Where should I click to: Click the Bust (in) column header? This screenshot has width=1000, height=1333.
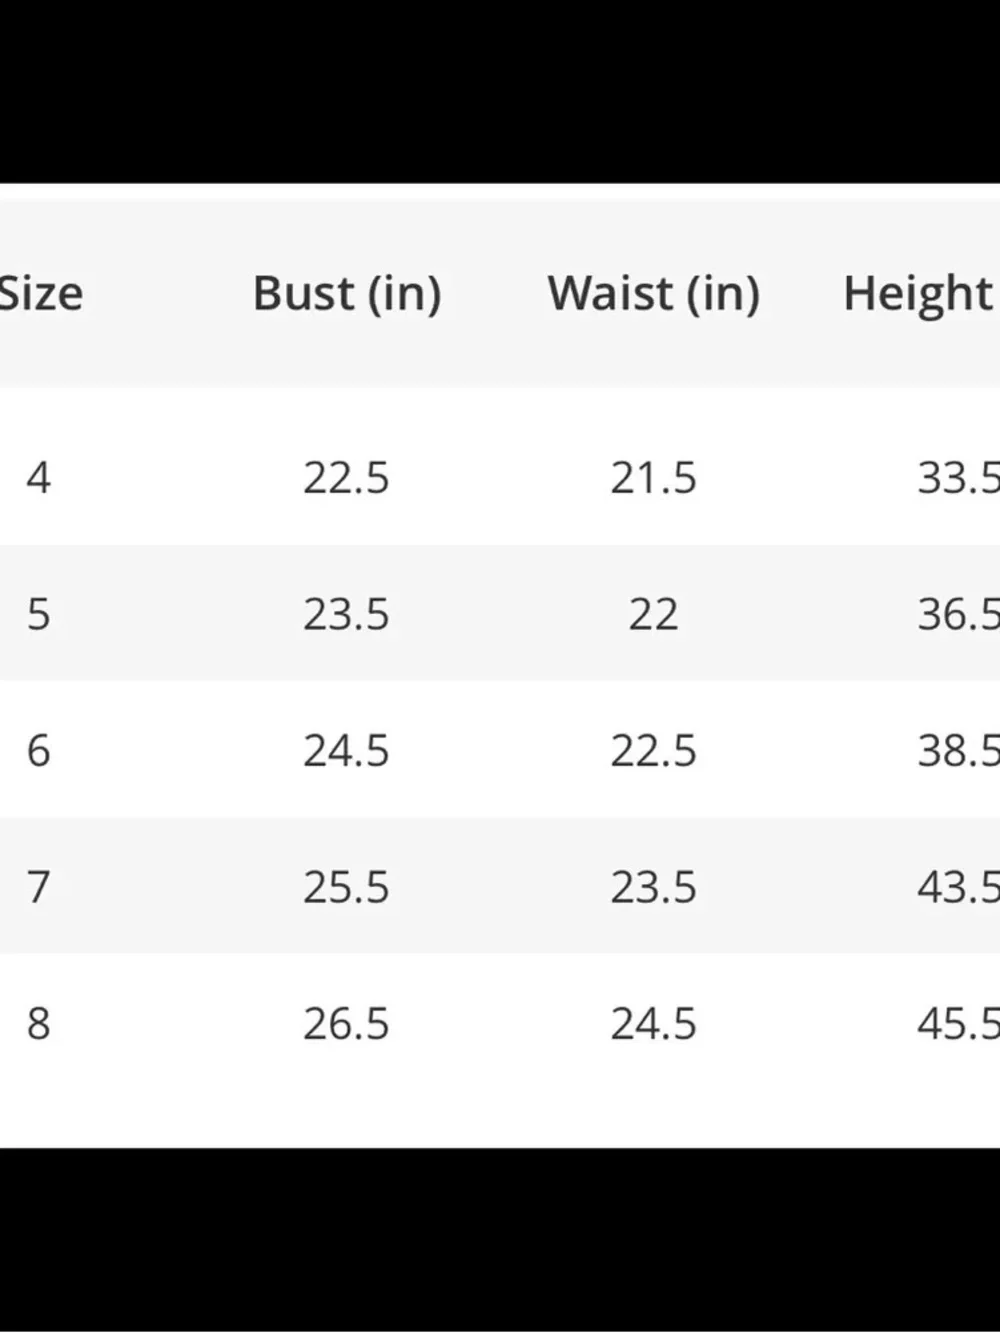pyautogui.click(x=347, y=294)
